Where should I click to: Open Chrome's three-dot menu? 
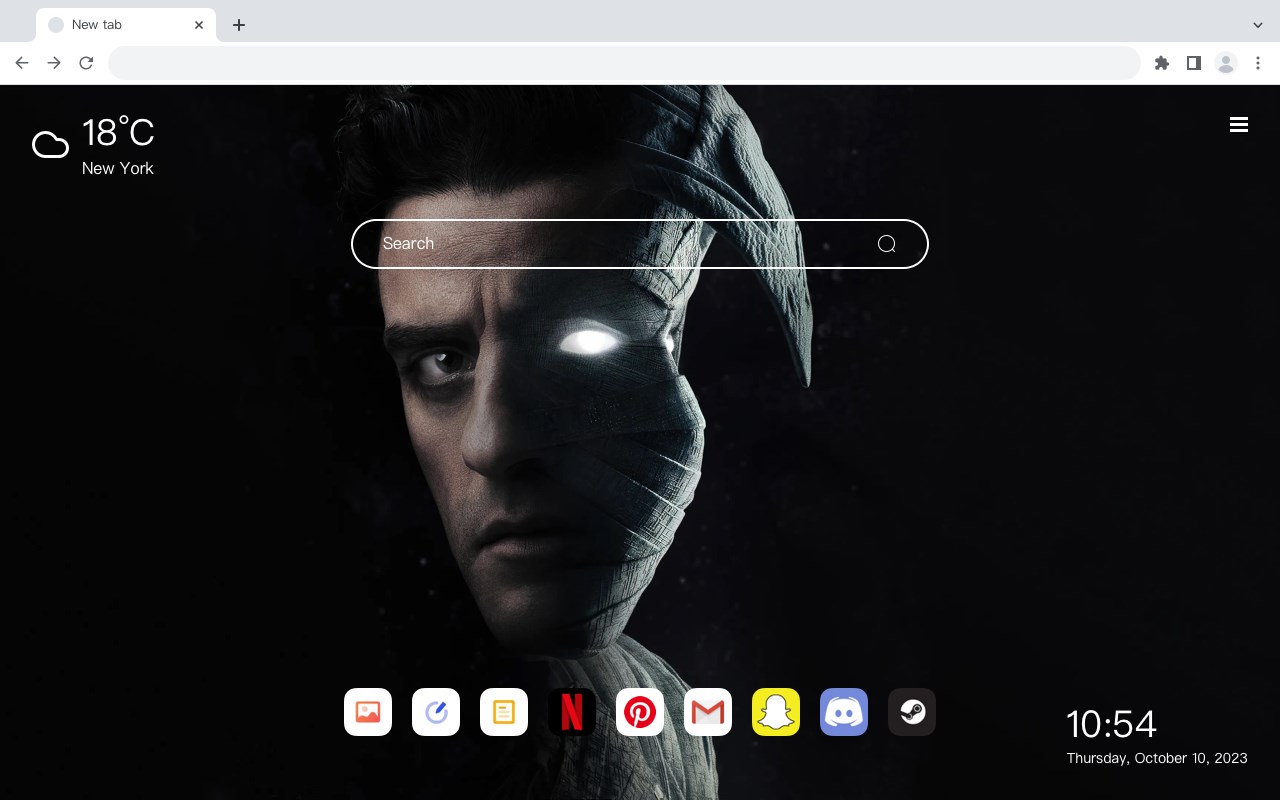1258,63
